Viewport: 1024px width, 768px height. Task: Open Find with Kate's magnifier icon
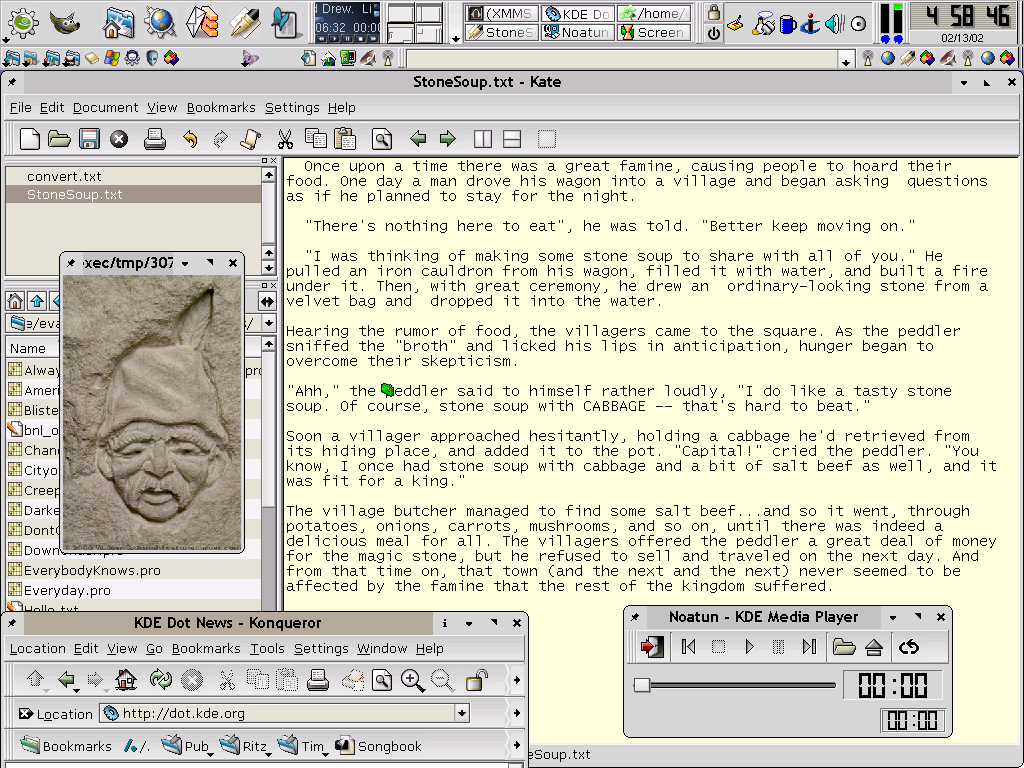(x=382, y=139)
